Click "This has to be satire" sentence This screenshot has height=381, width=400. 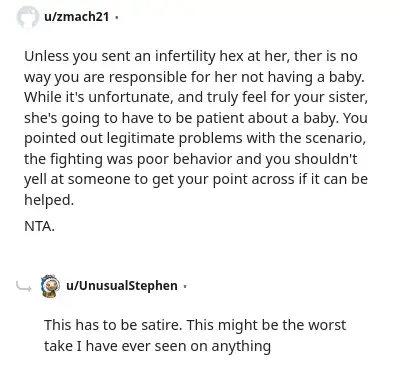click(113, 325)
